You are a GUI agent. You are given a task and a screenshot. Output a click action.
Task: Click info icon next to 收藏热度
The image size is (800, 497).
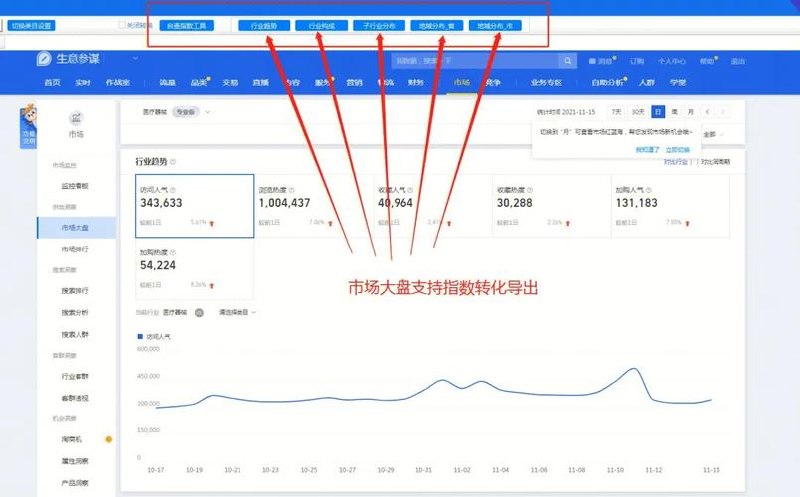[530, 190]
